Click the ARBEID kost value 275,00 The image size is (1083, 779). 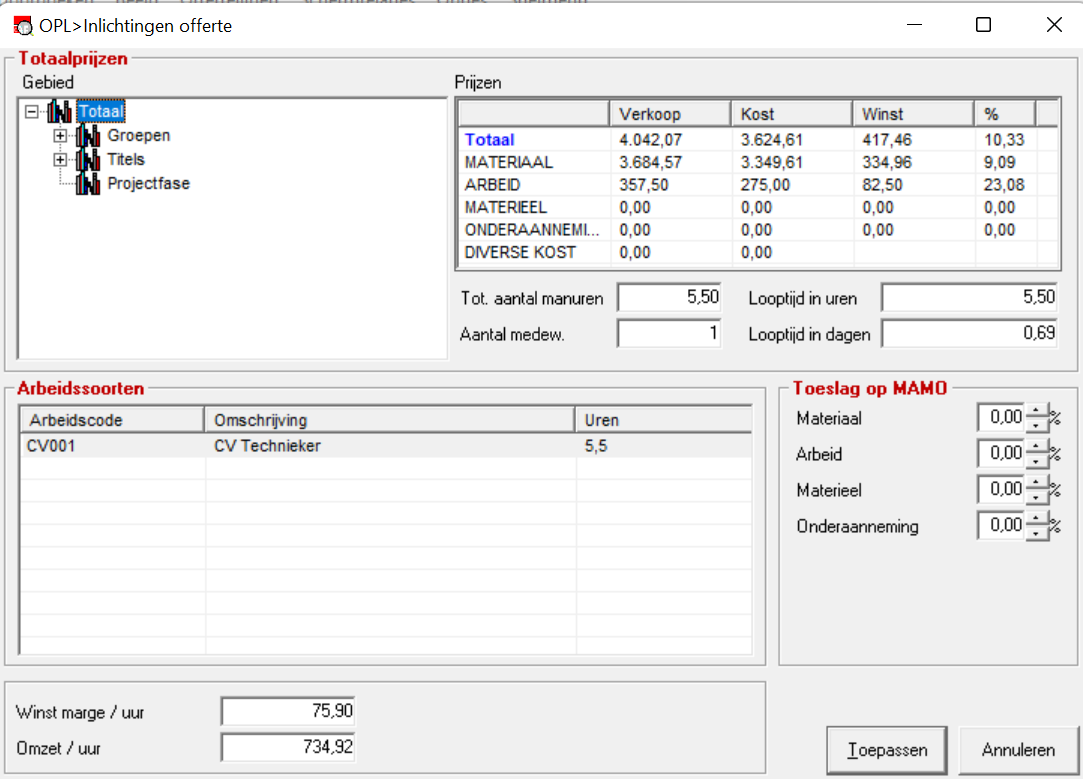click(765, 185)
